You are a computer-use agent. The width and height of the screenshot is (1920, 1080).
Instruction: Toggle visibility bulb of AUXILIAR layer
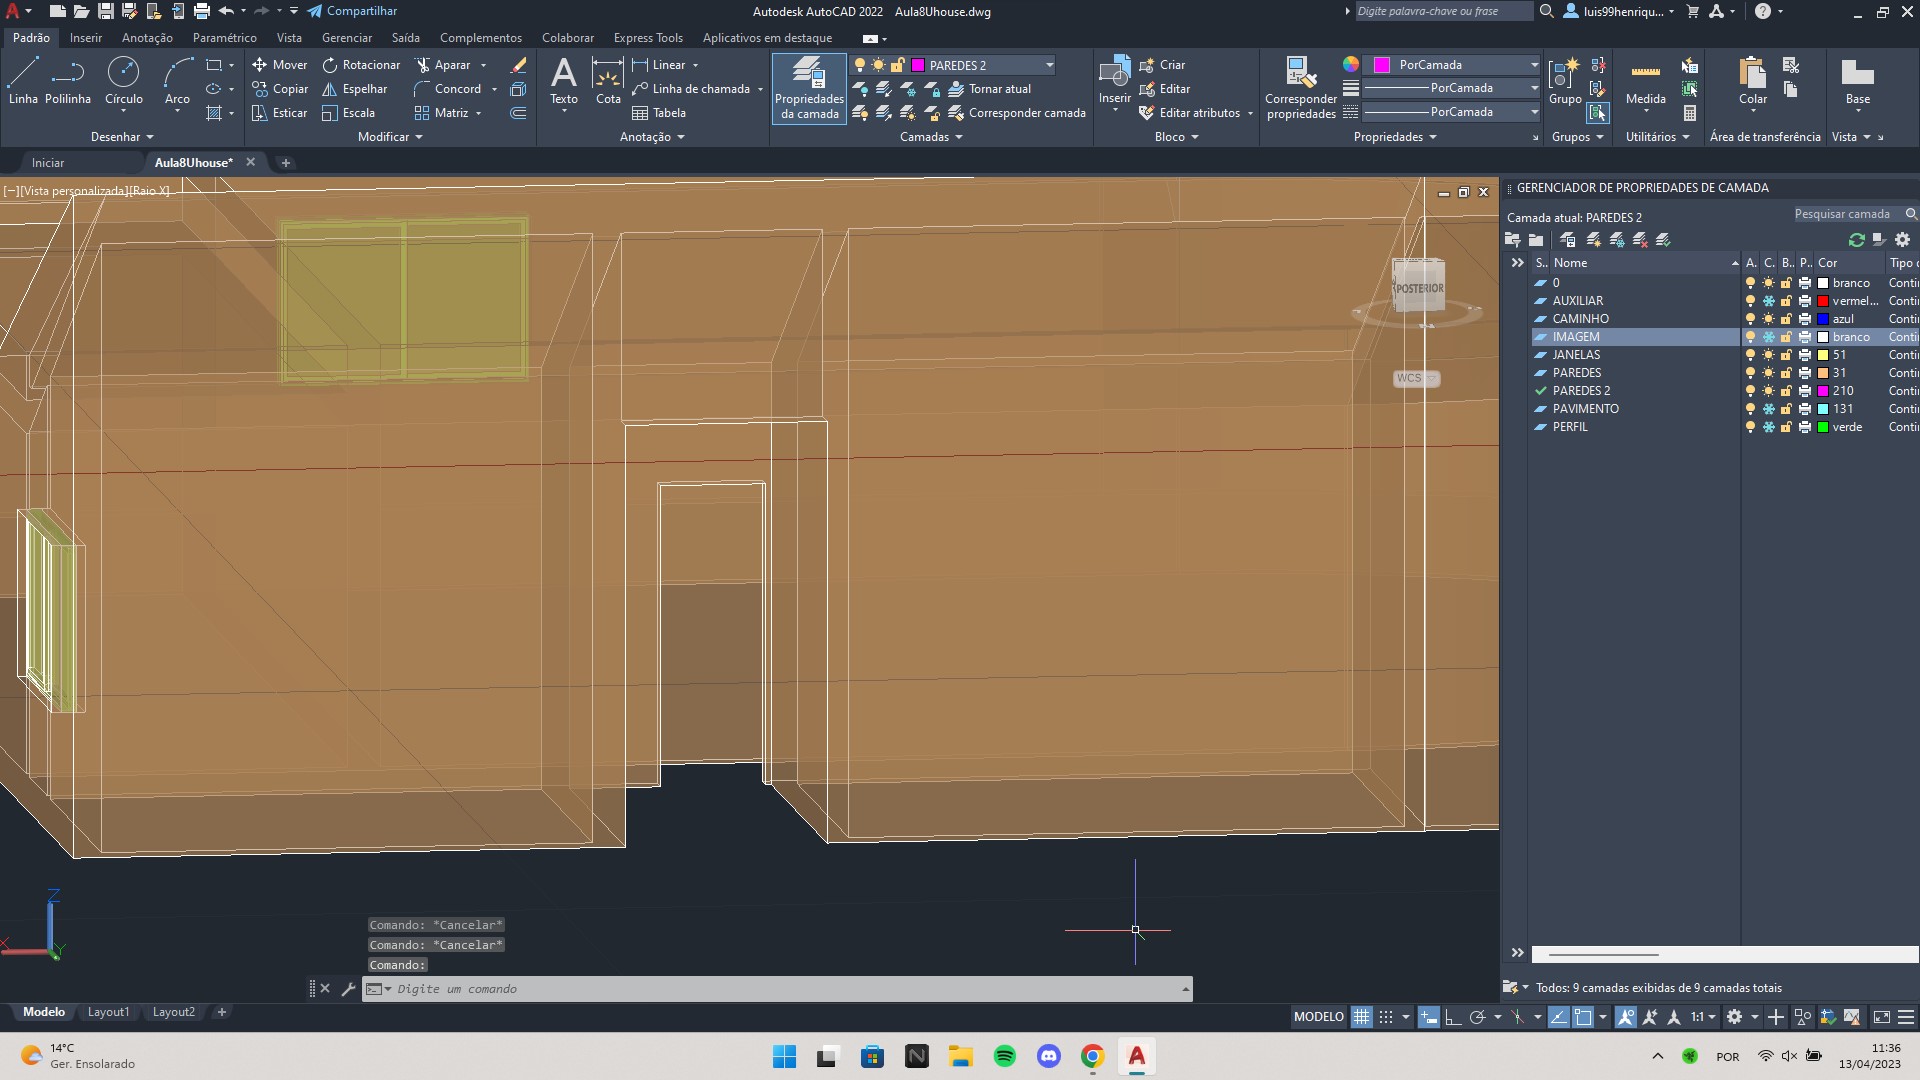coord(1750,301)
